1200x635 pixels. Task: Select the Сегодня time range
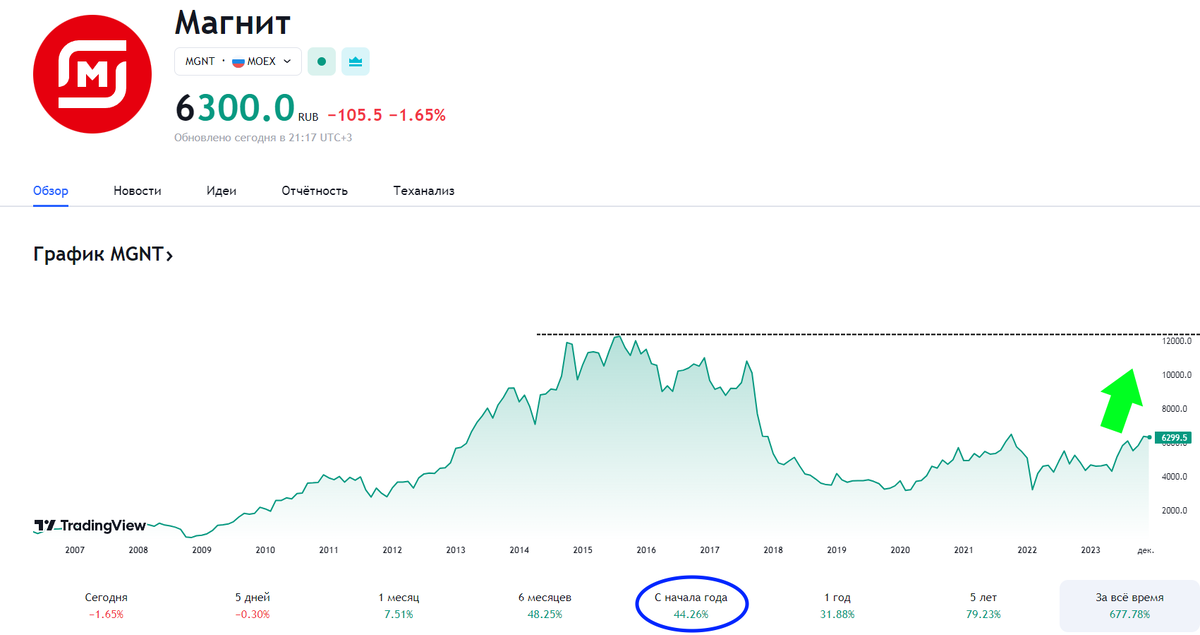(106, 606)
